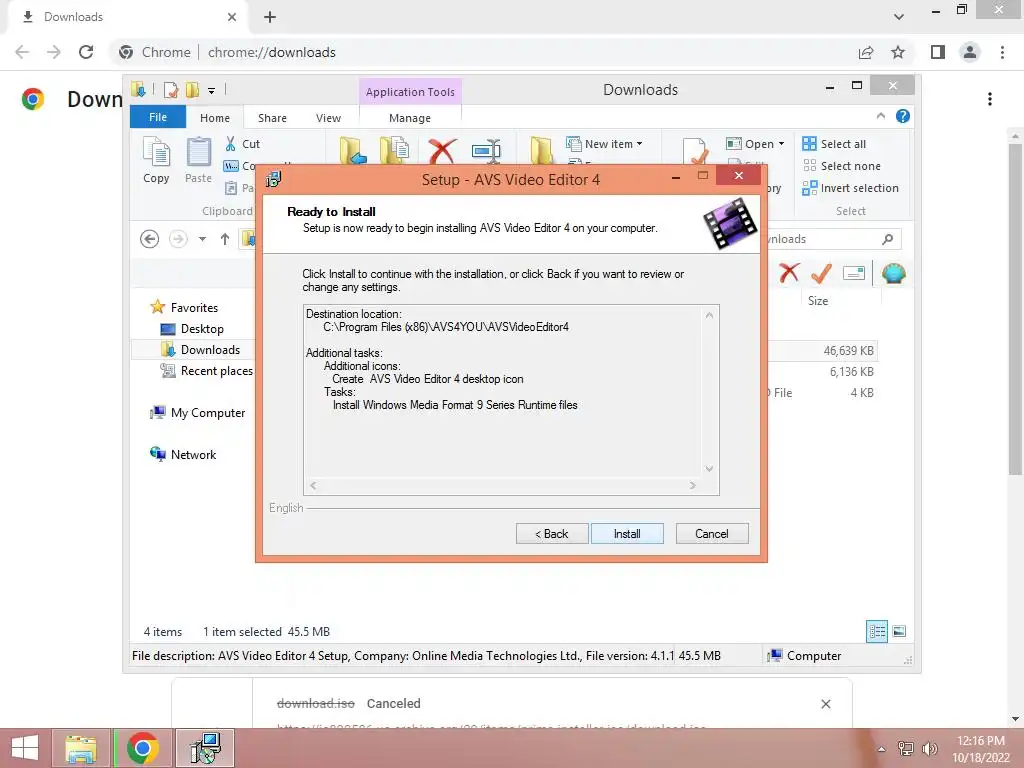Screen dimensions: 1024x768
Task: Click the Rename icon in the ribbon
Action: pos(487,151)
